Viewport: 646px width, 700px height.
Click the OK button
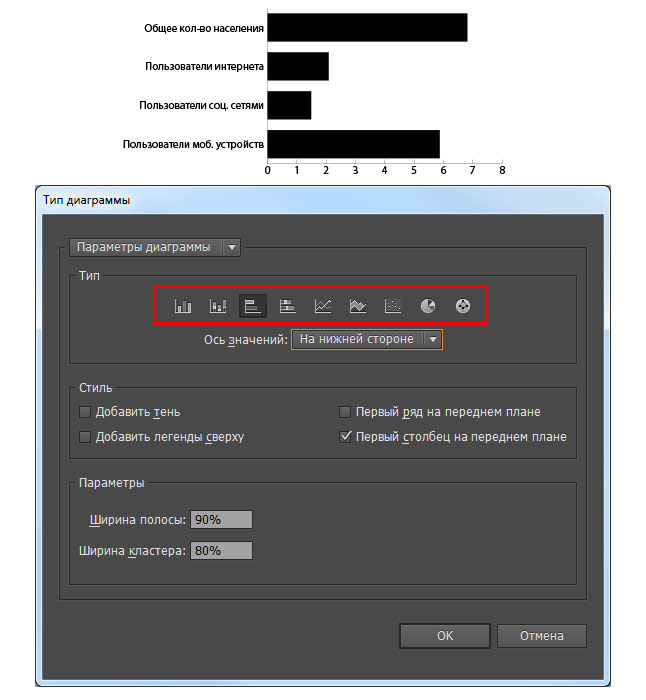coord(445,635)
